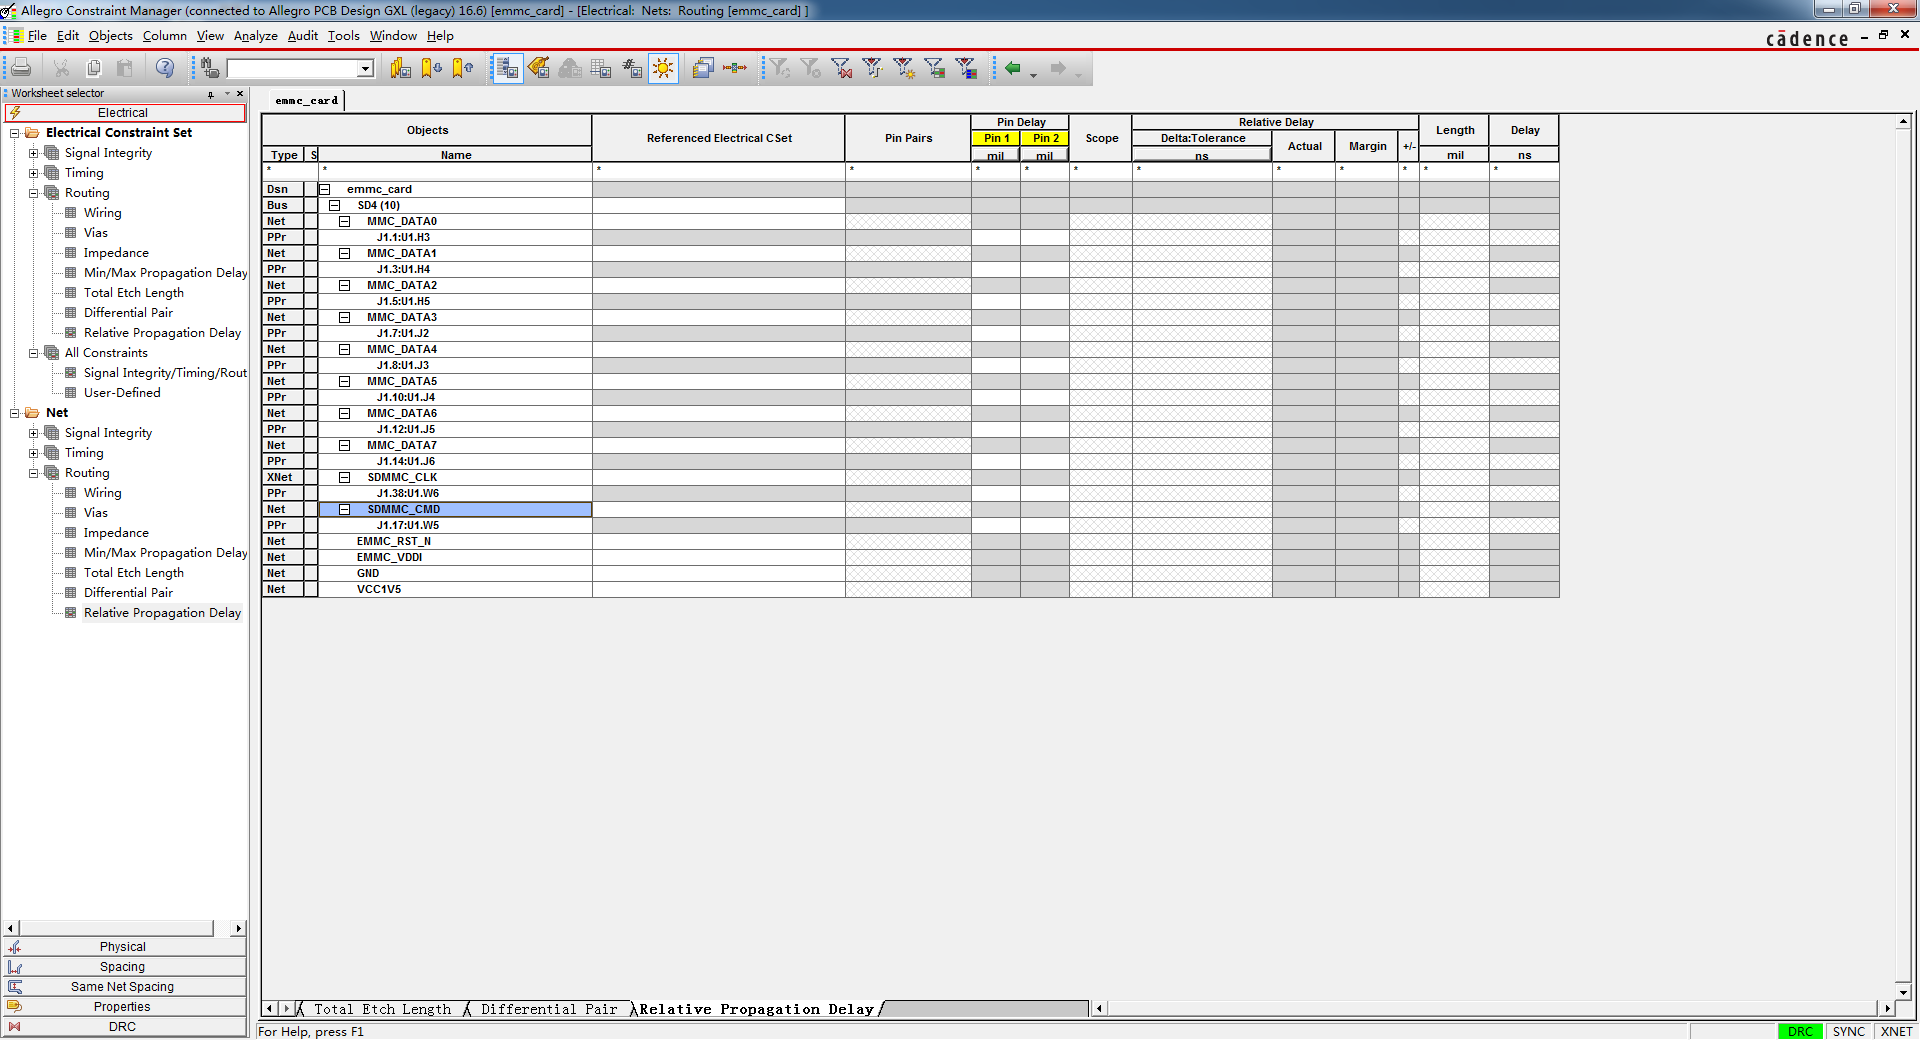Open the Physical worksheet section
1920x1040 pixels.
point(124,947)
